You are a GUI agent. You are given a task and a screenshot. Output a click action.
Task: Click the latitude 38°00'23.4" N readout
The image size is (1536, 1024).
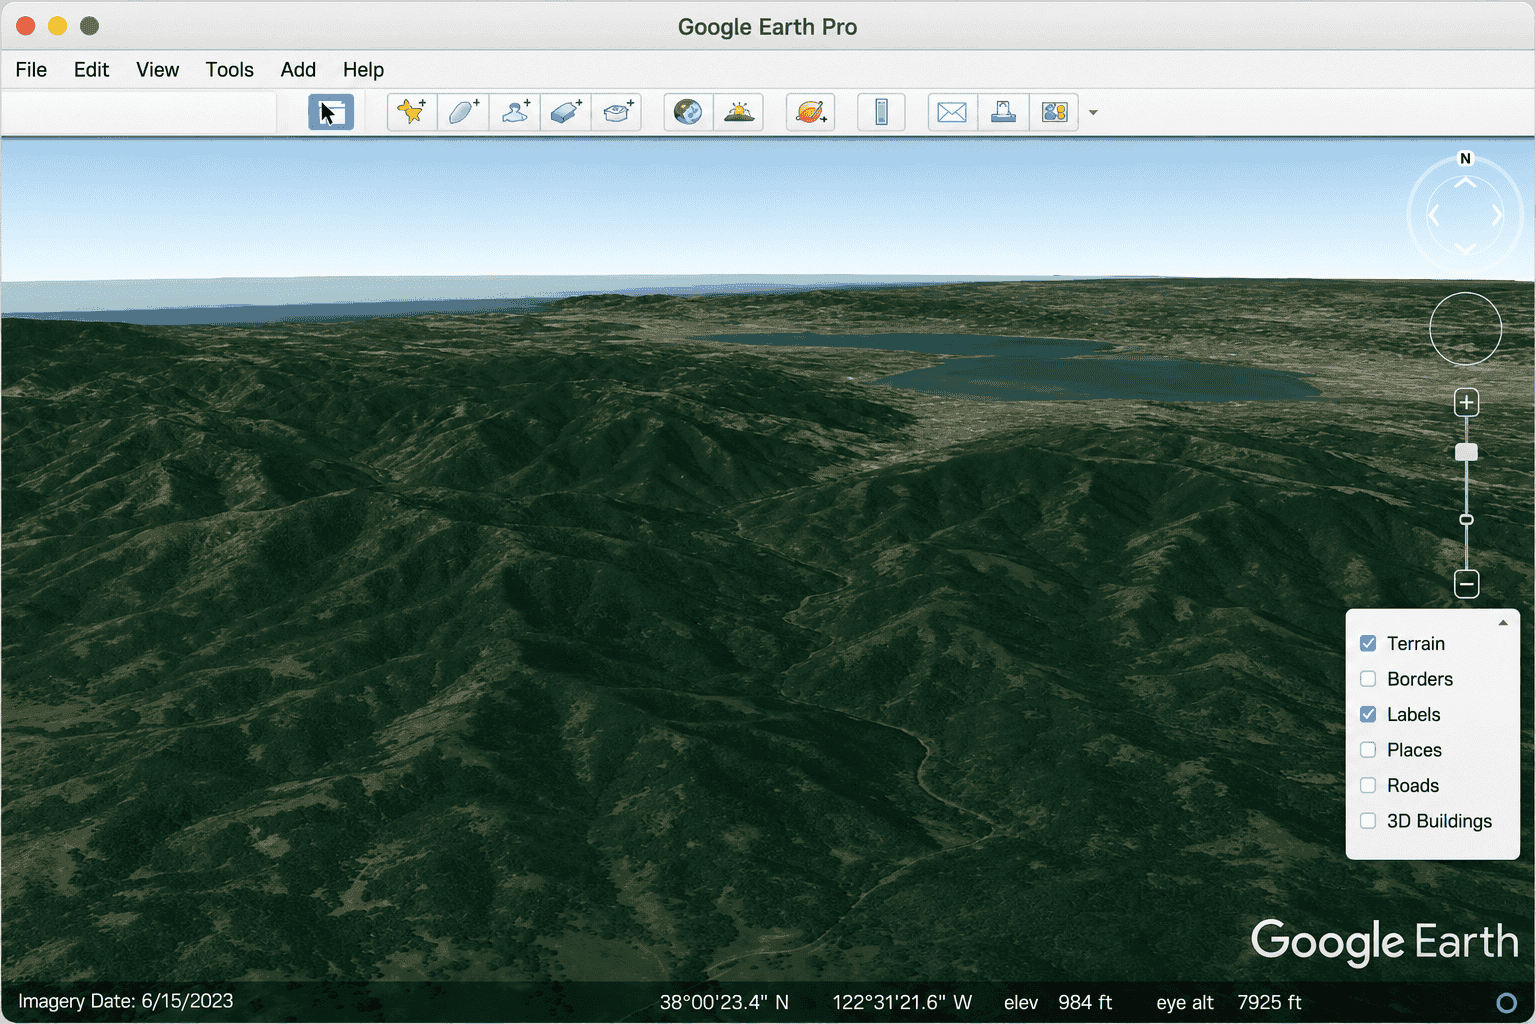(x=724, y=1002)
